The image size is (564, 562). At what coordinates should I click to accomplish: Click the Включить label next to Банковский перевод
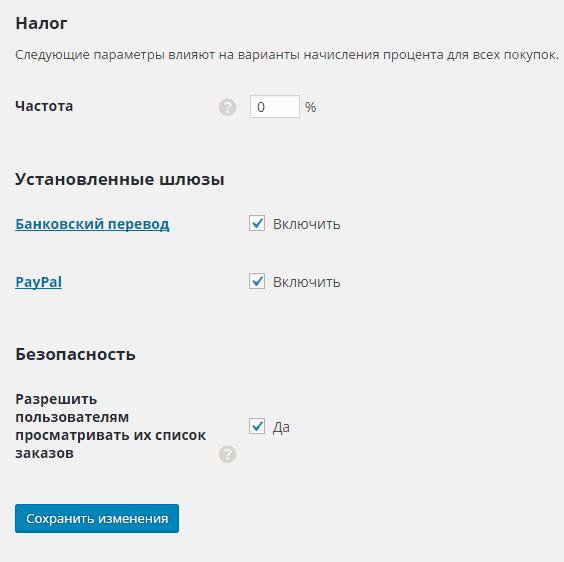pyautogui.click(x=306, y=224)
